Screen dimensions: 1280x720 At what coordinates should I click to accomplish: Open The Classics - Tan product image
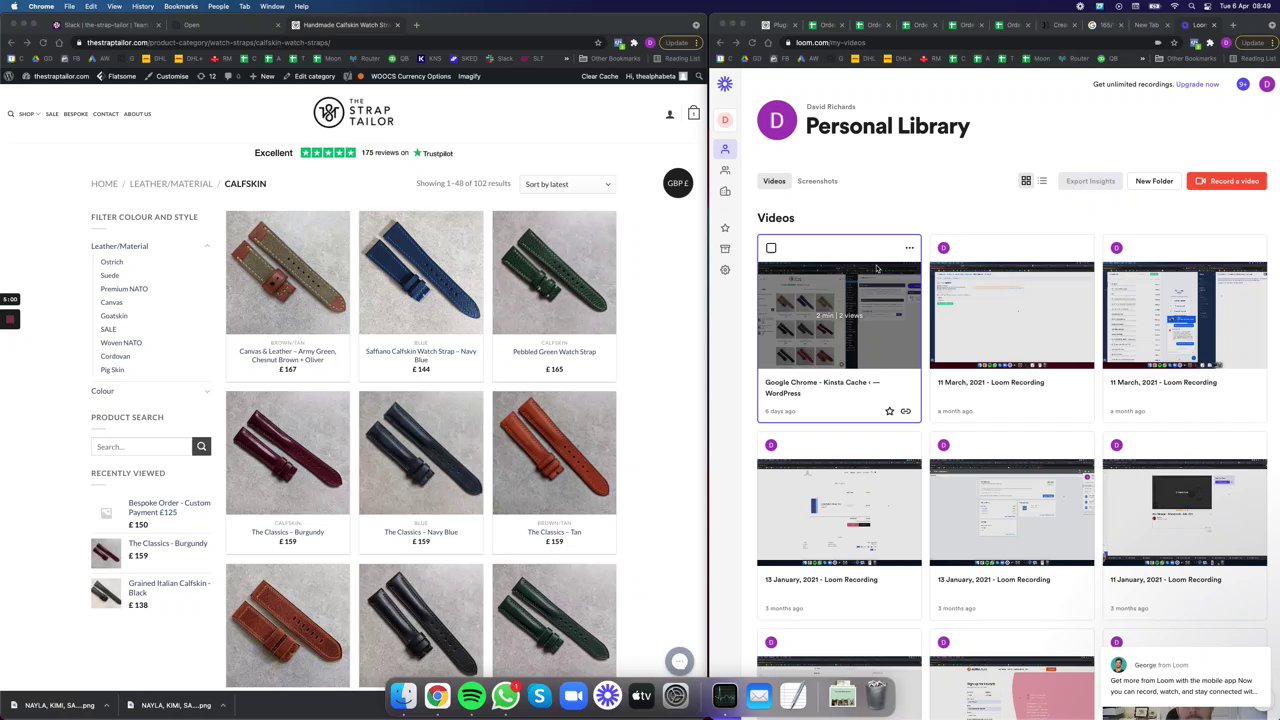point(554,452)
